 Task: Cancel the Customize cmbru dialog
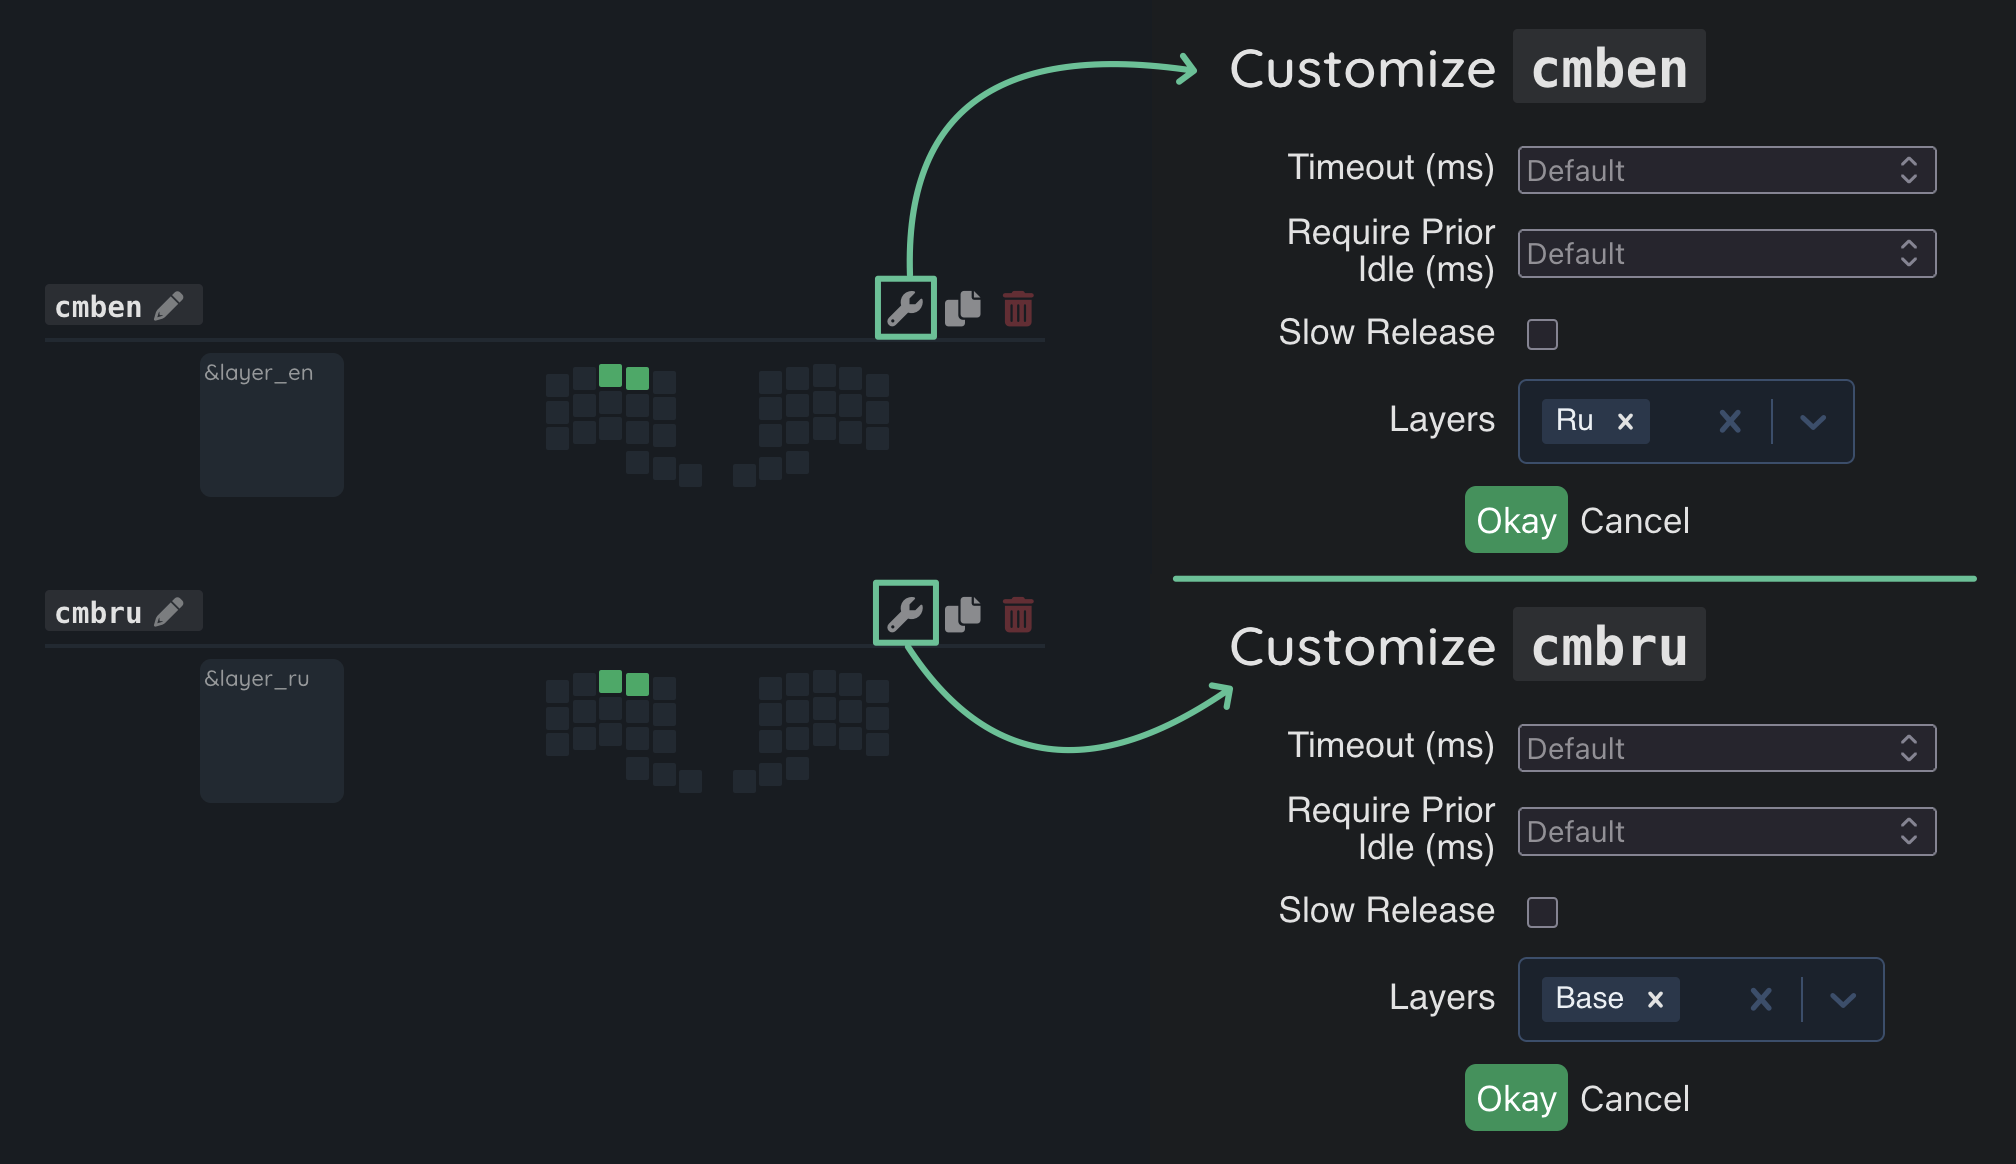pyautogui.click(x=1635, y=1098)
